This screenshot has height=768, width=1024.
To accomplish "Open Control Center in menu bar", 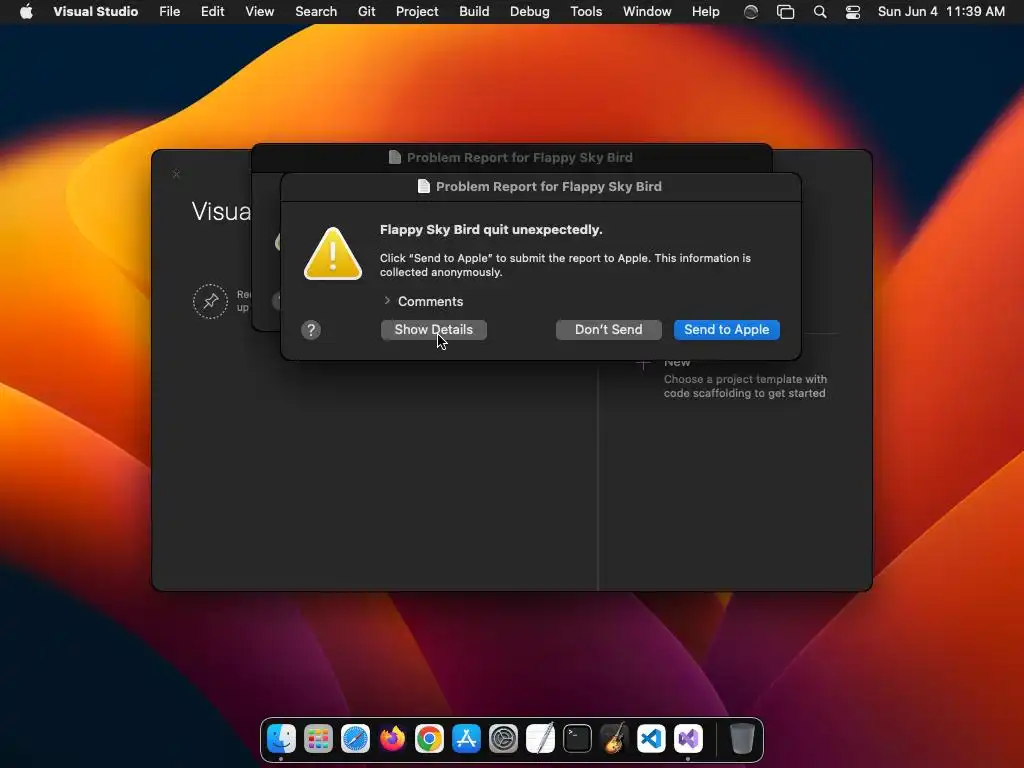I will coord(852,12).
